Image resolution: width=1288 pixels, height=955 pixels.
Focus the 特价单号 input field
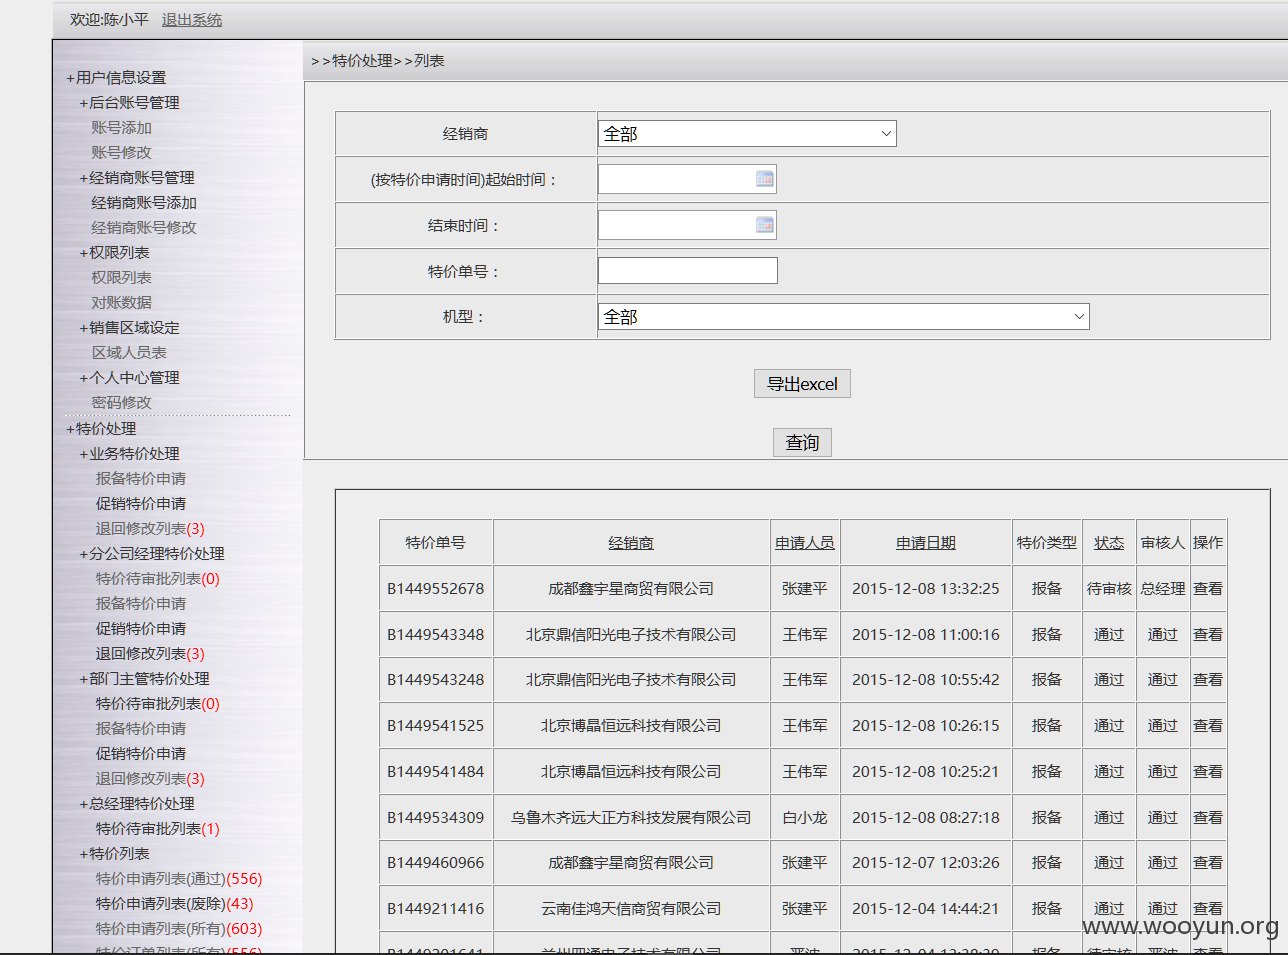coord(687,271)
